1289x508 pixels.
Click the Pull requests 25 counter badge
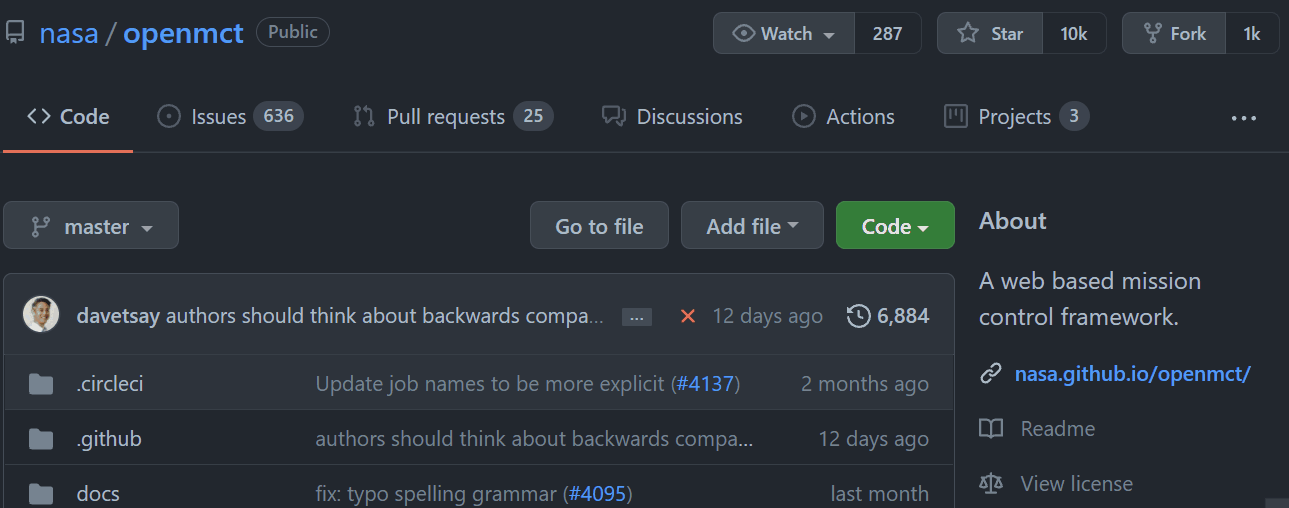533,116
